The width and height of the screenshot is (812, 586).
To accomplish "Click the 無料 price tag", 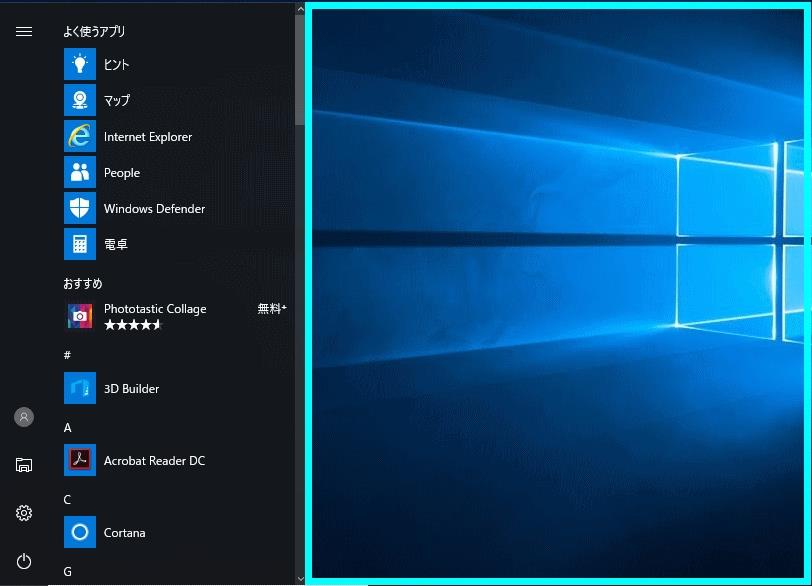I will coord(272,309).
